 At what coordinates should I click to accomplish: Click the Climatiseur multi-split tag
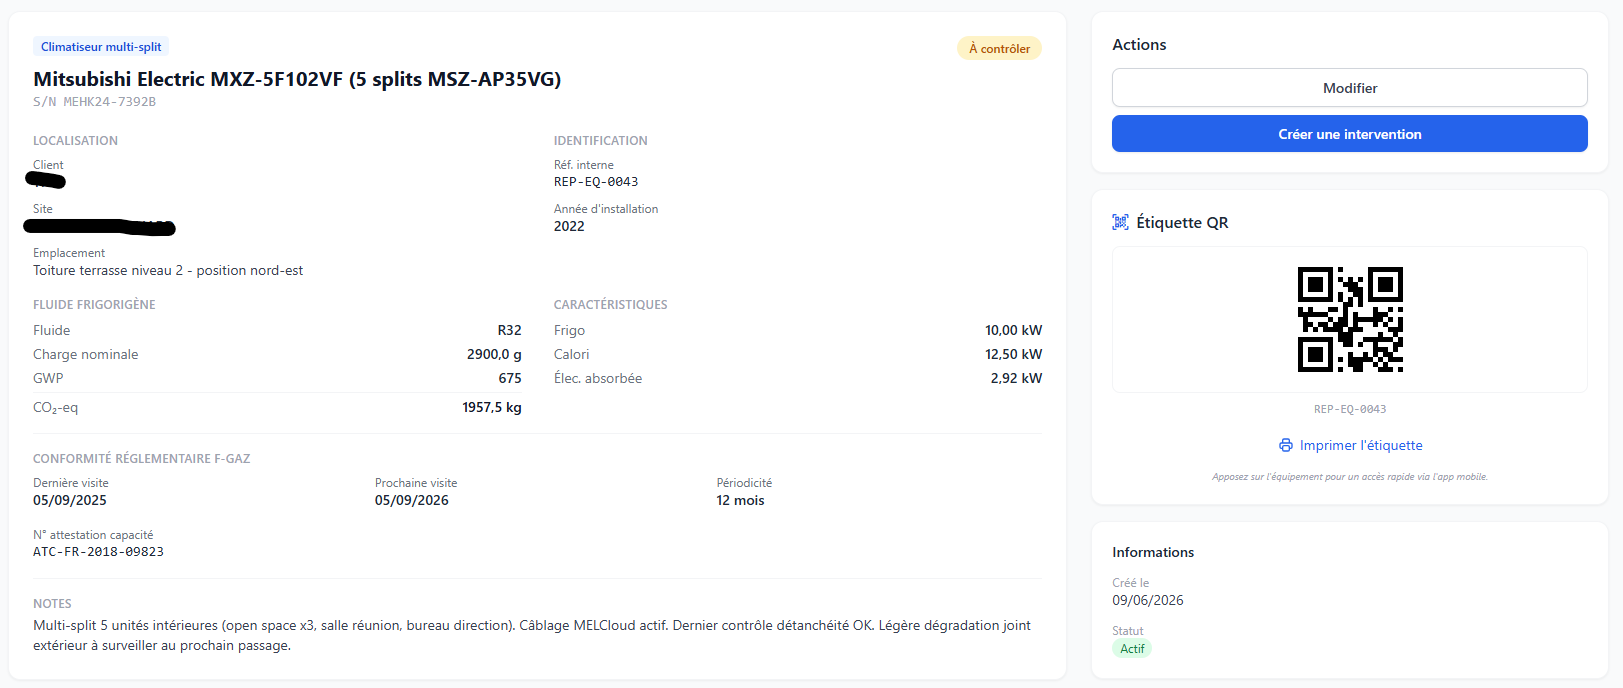coord(101,47)
